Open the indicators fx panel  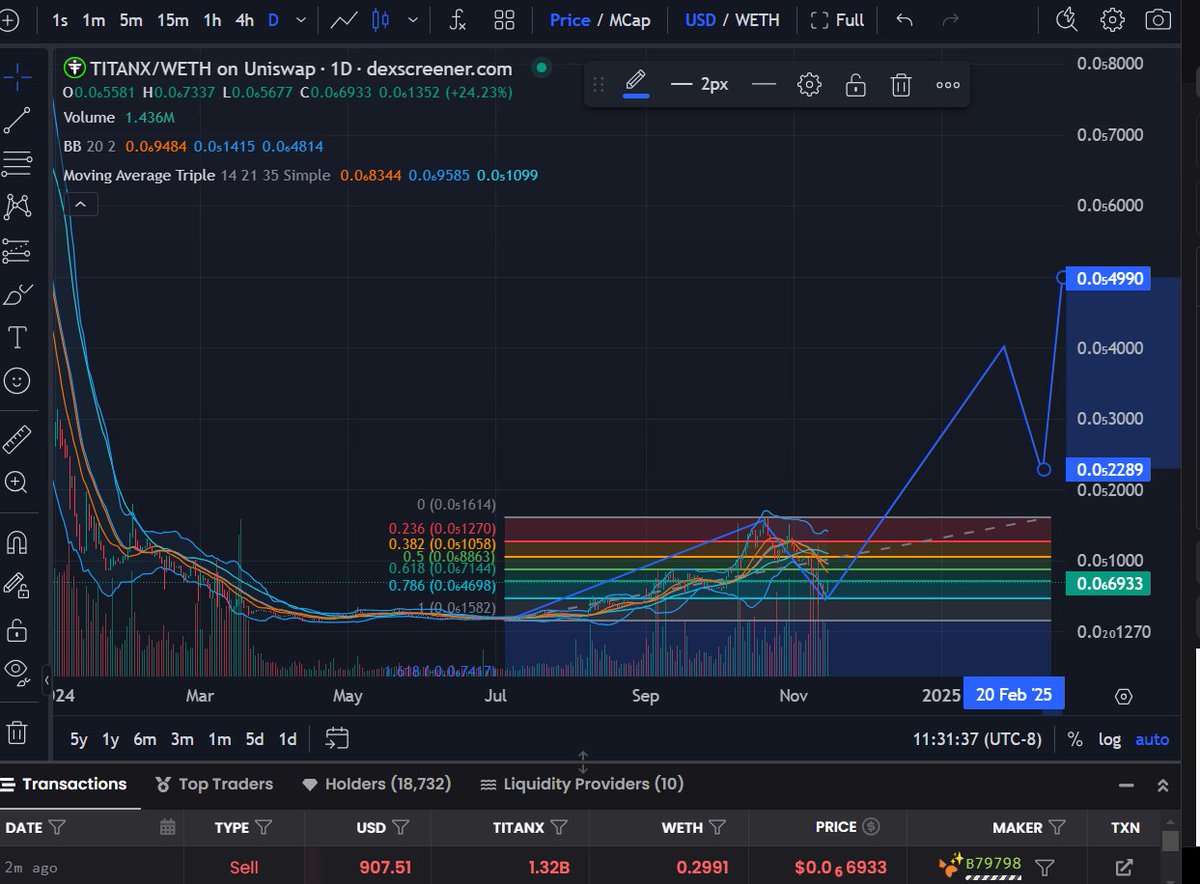(x=456, y=19)
